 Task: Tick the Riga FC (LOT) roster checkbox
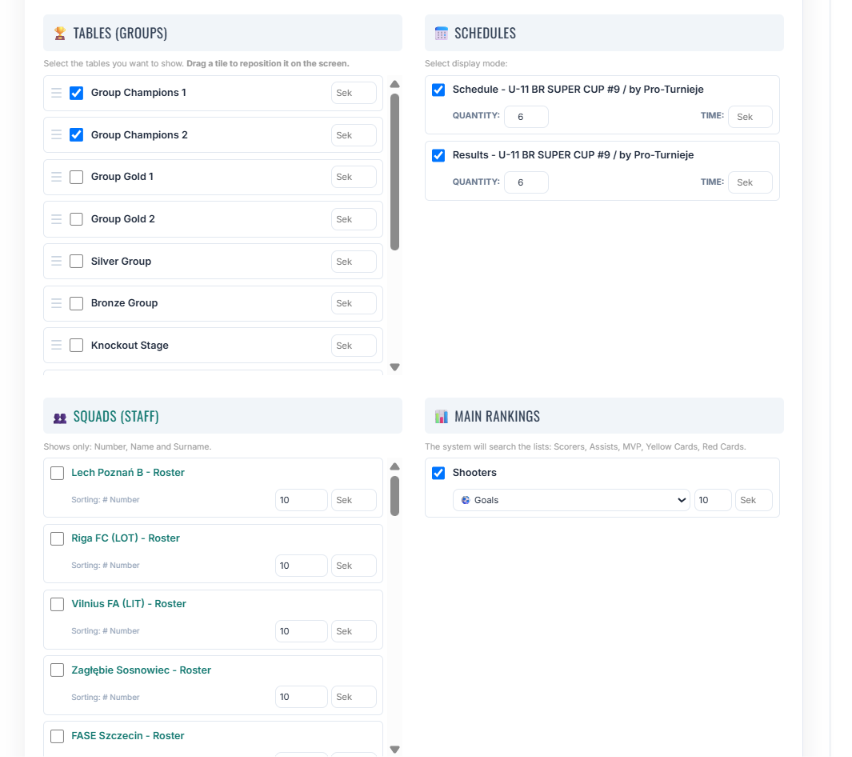click(57, 539)
